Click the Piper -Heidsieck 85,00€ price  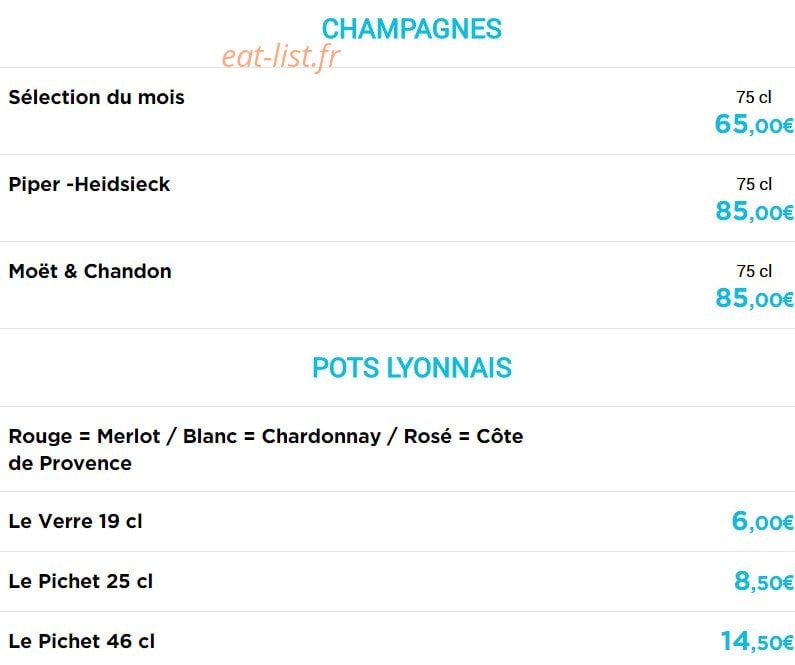754,211
